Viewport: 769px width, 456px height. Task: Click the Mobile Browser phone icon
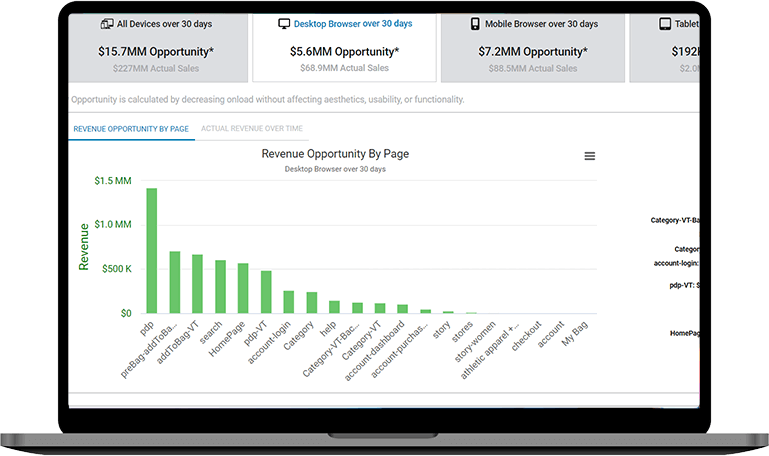475,24
